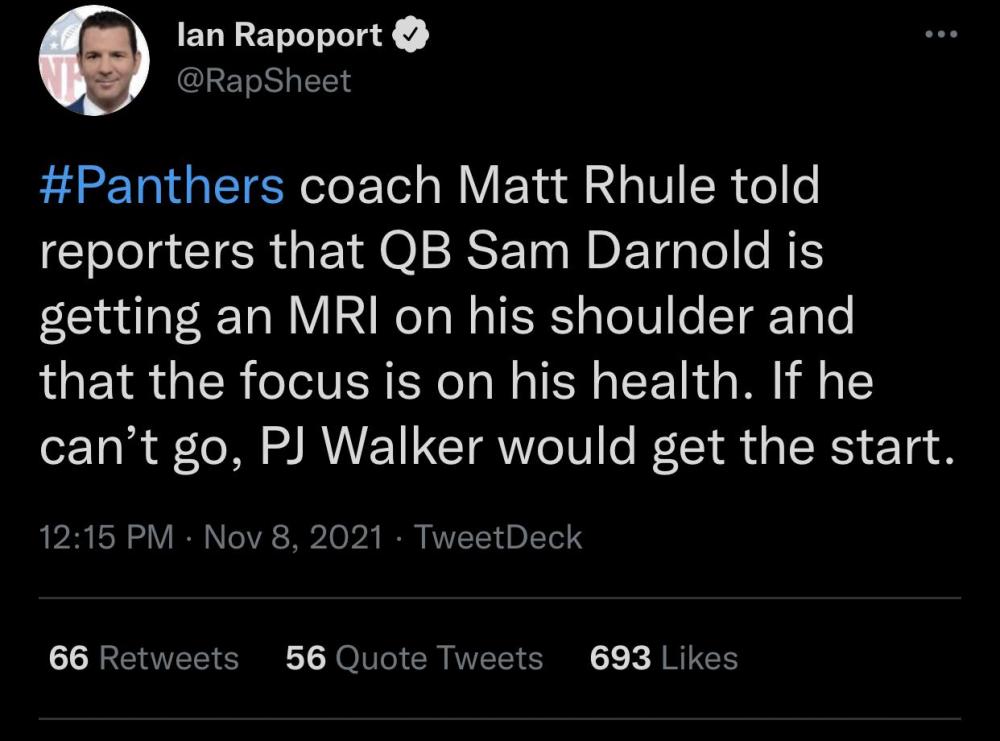The width and height of the screenshot is (1000, 741).
Task: Visit the @RapSheet handle link
Action: point(263,80)
